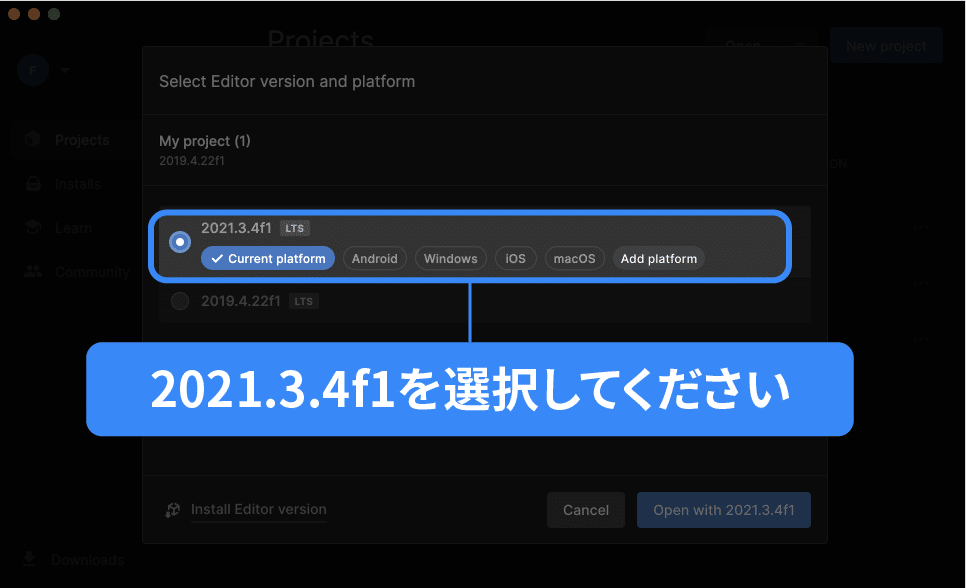966x588 pixels.
Task: Click the F user avatar icon
Action: [32, 70]
